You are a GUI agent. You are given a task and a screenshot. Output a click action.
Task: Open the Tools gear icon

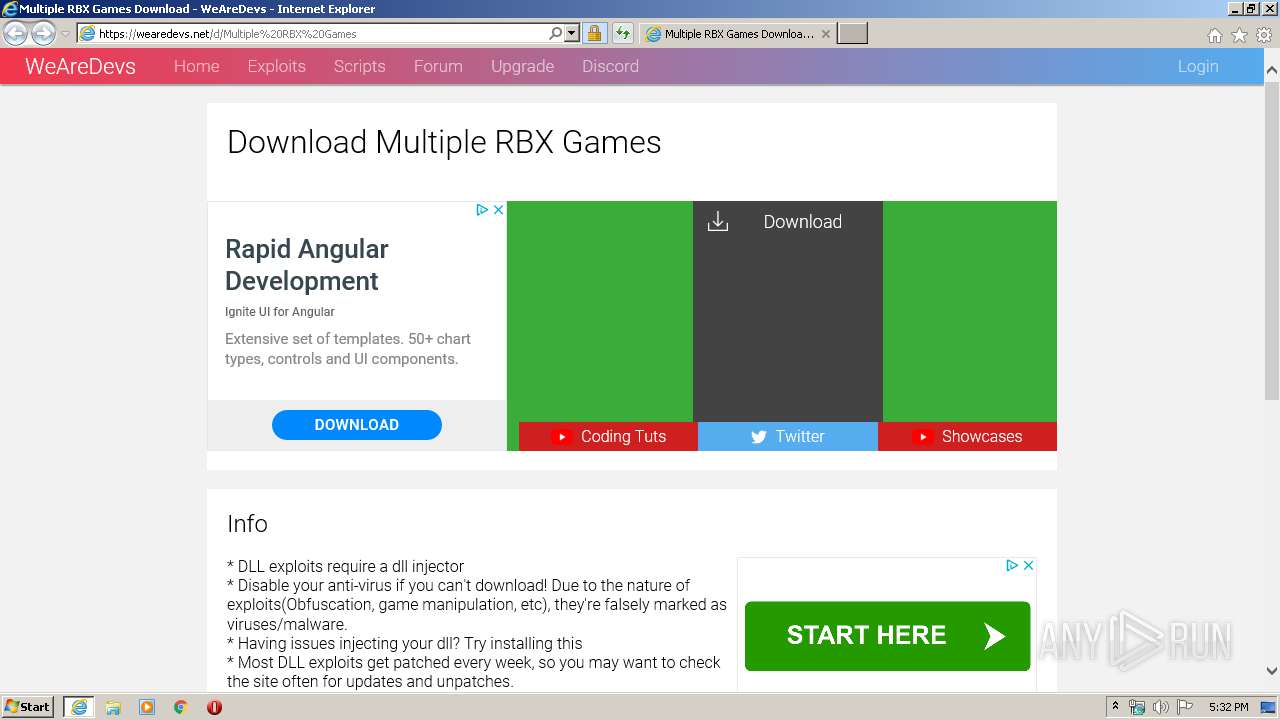(1264, 35)
